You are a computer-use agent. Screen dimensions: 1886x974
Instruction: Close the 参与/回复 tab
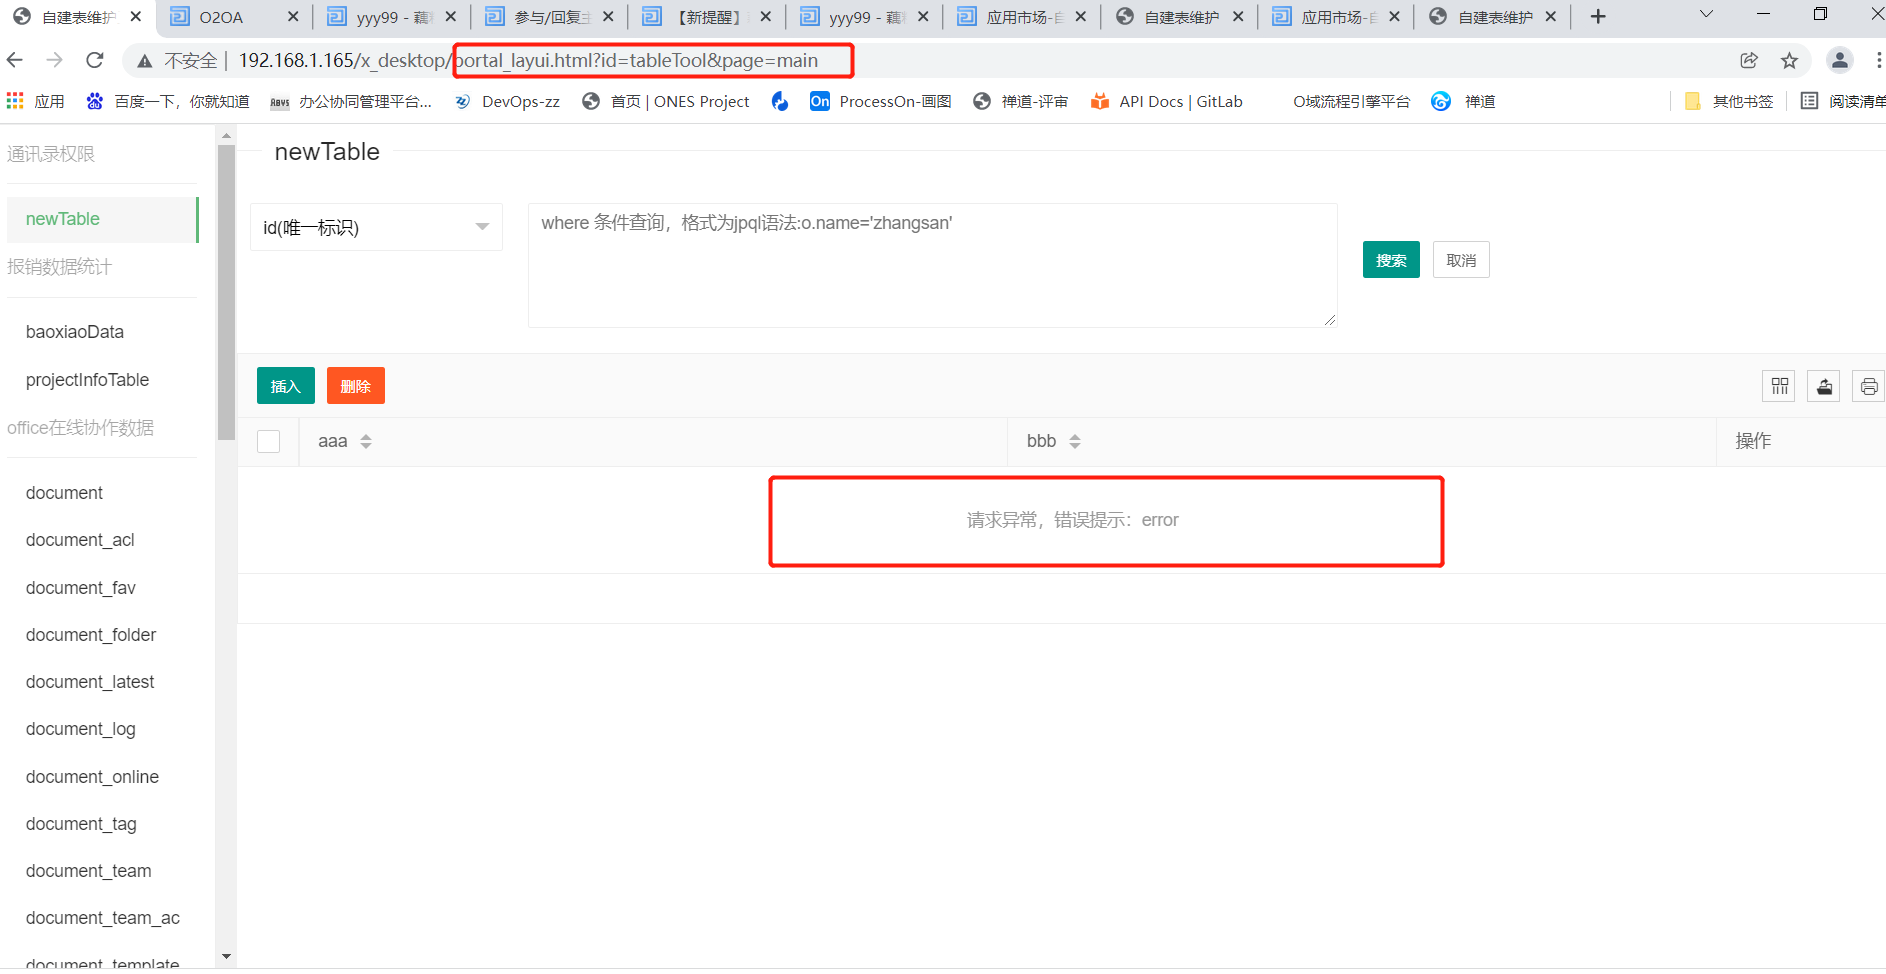(608, 17)
